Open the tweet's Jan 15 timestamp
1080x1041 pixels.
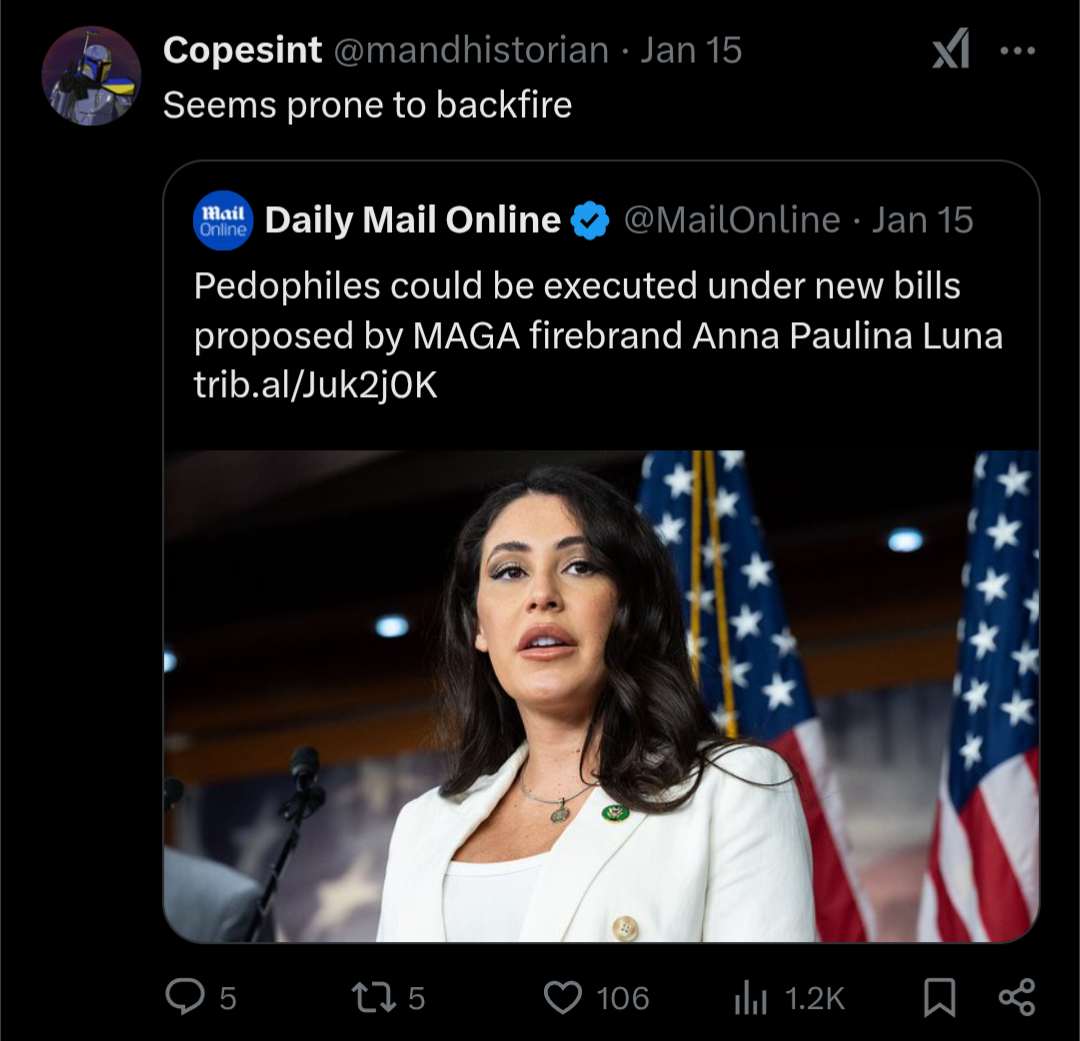[691, 50]
